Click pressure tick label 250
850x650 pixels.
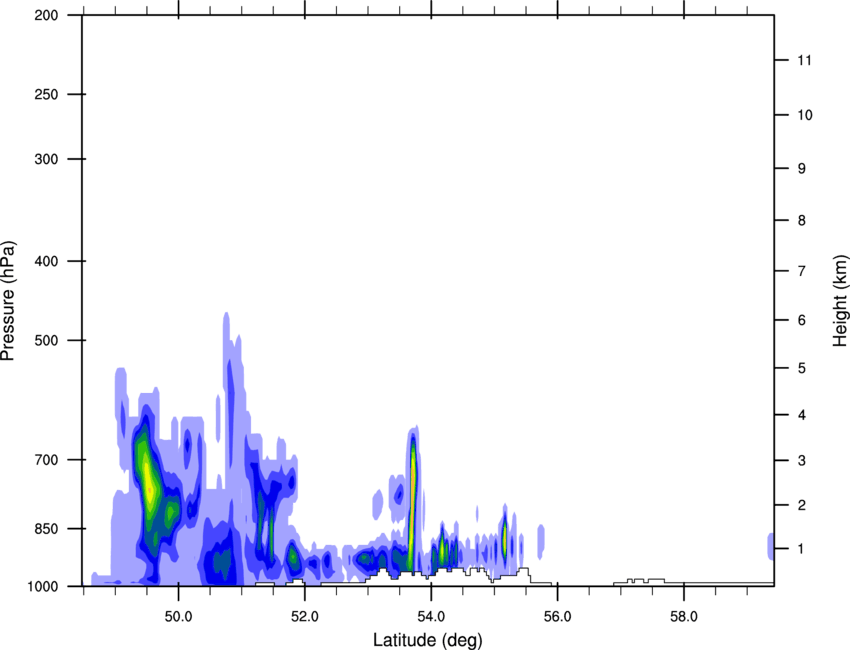coord(46,94)
